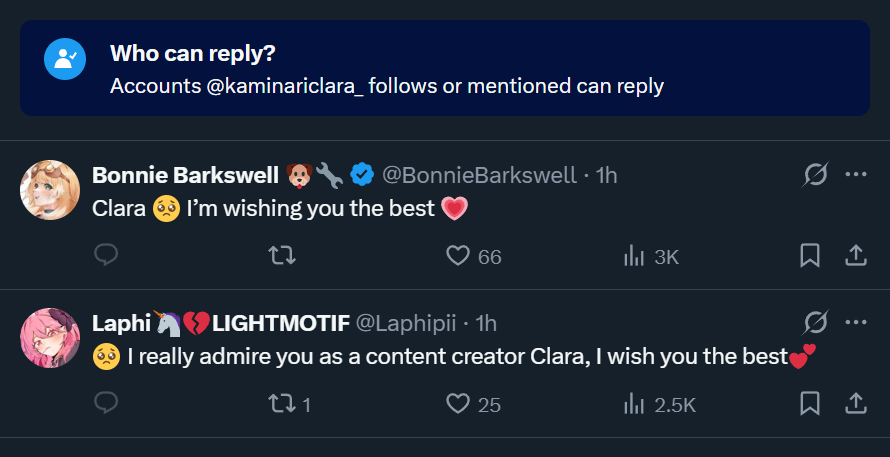Open Laphi's profile avatar
Screen dimensions: 890x457
(50, 338)
